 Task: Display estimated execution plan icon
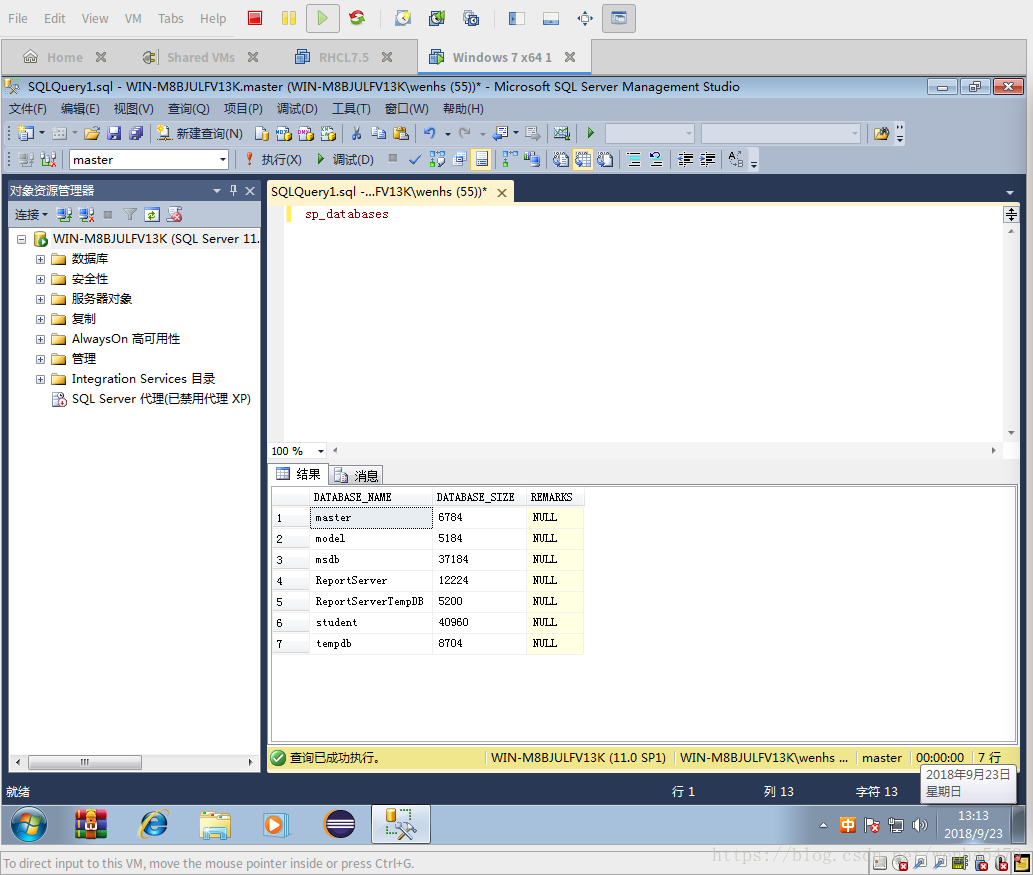437,159
